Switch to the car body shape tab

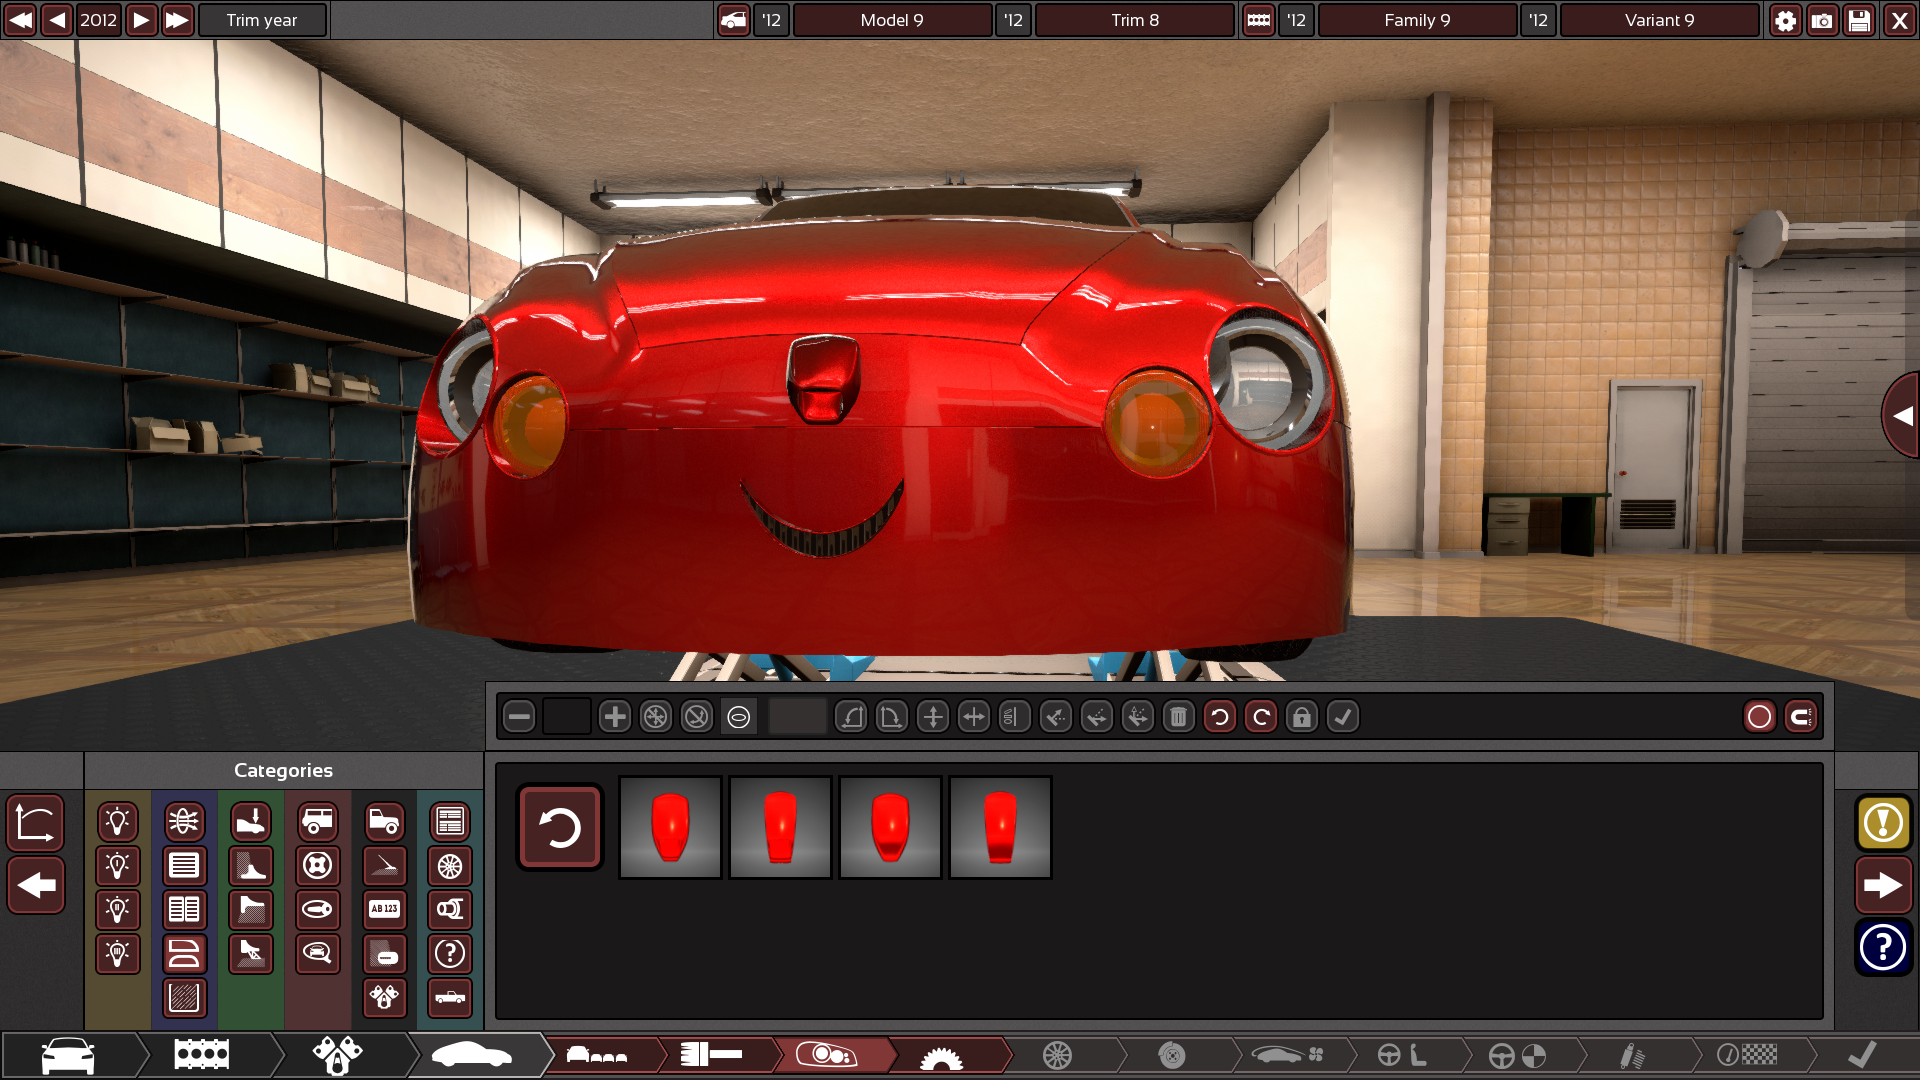coord(471,1055)
